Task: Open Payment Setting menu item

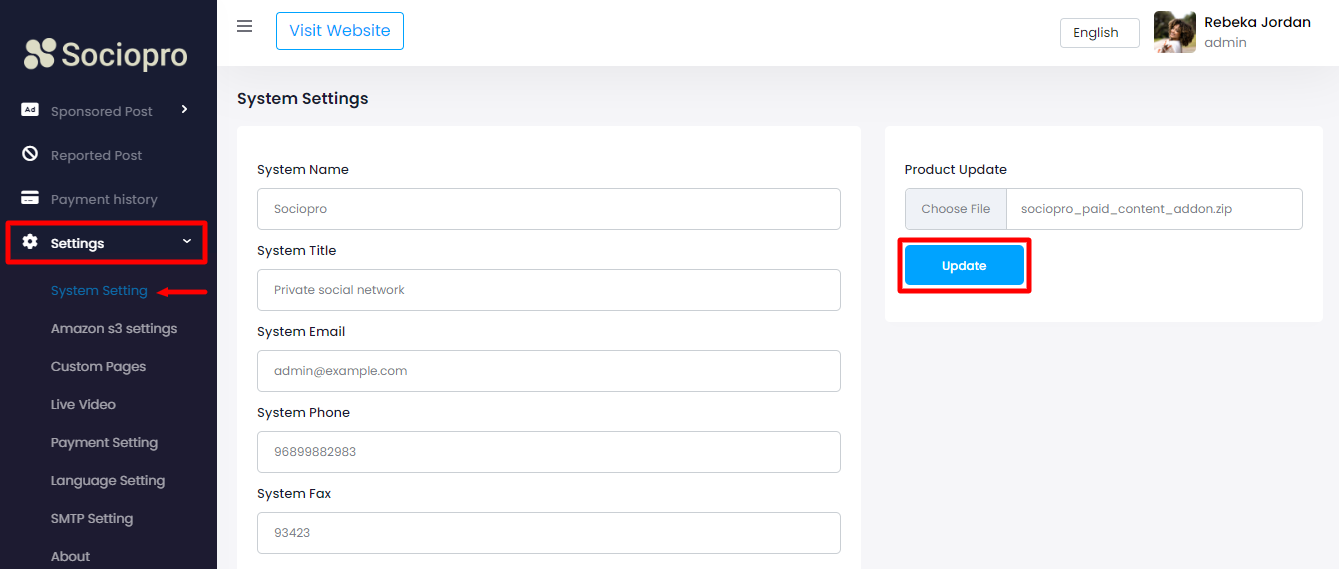Action: pyautogui.click(x=104, y=443)
